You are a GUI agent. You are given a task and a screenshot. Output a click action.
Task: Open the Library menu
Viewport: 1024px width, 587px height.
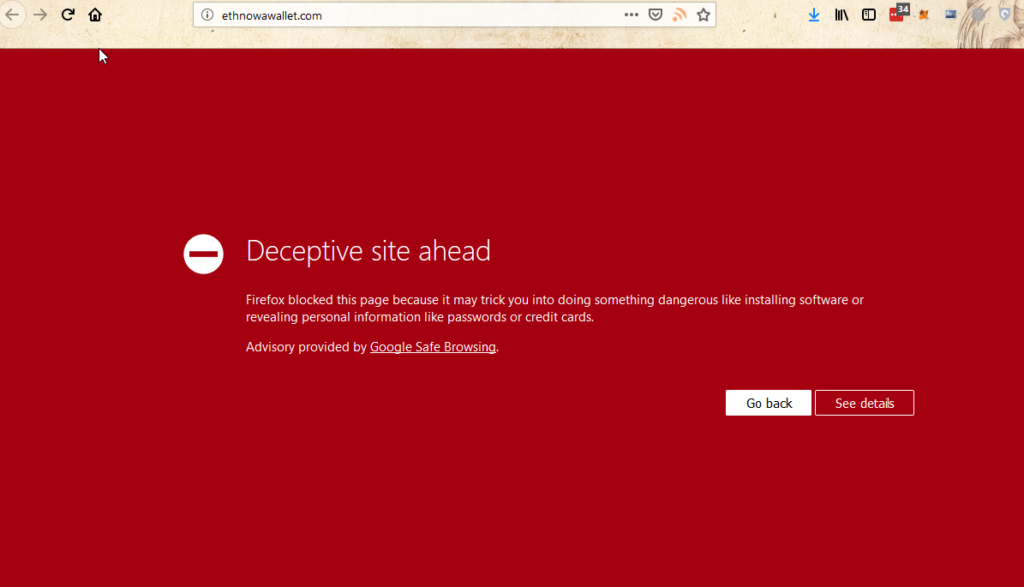coord(842,15)
